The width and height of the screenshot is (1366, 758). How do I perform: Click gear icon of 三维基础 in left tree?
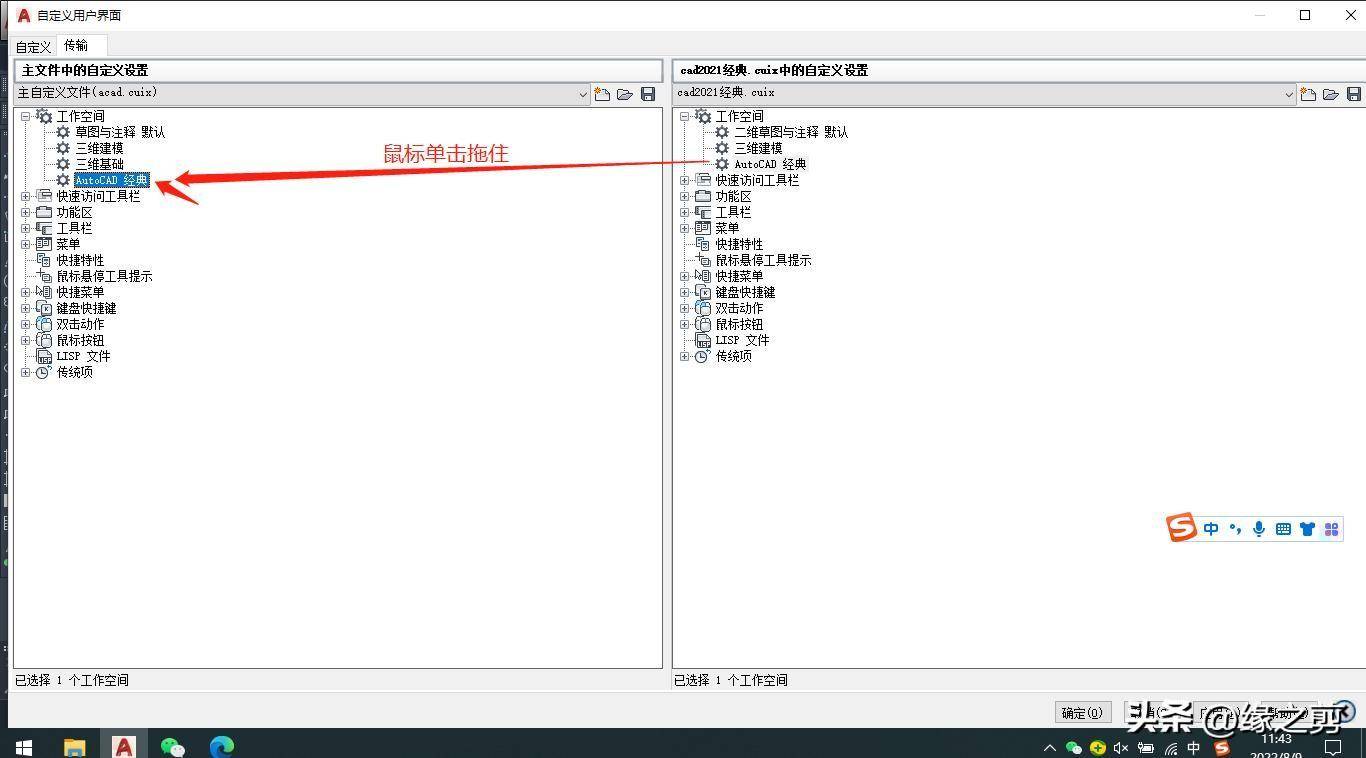[x=63, y=164]
